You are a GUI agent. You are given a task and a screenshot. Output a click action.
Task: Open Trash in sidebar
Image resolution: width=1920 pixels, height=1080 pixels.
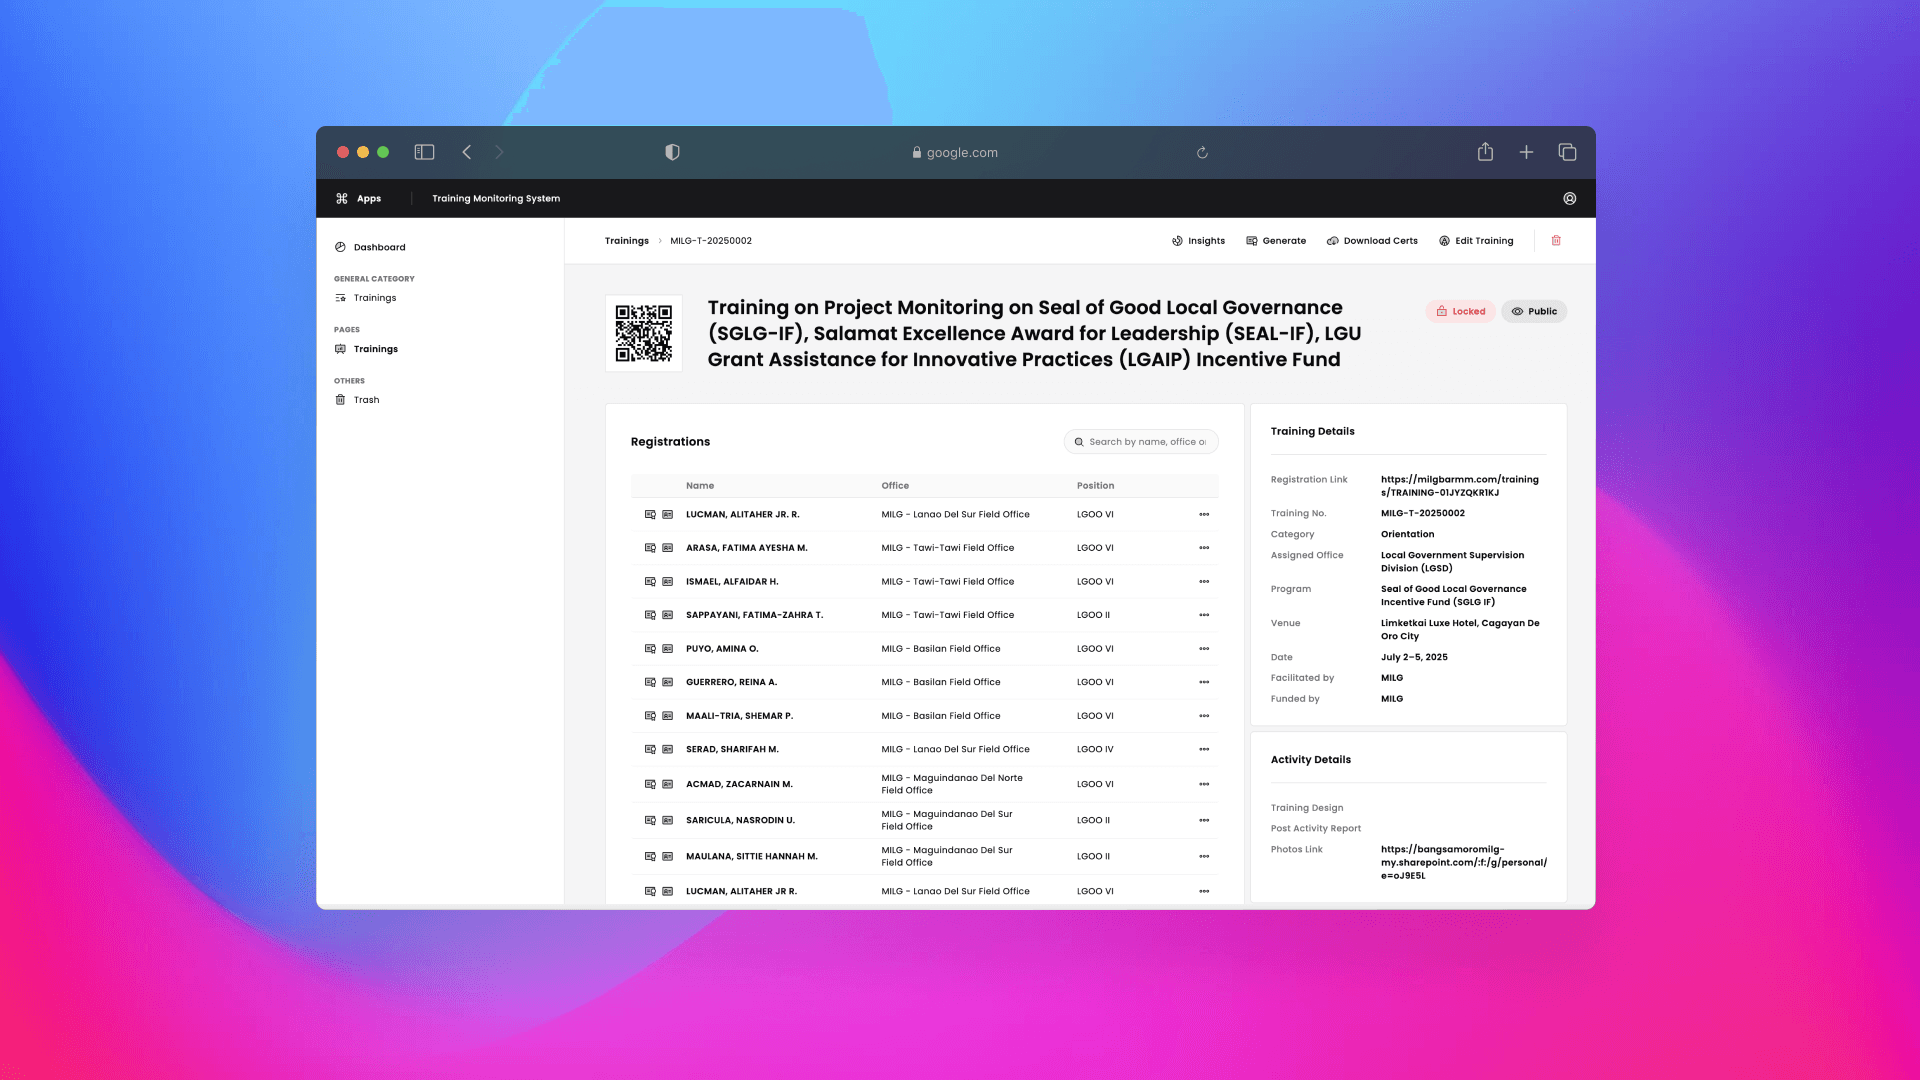[366, 400]
